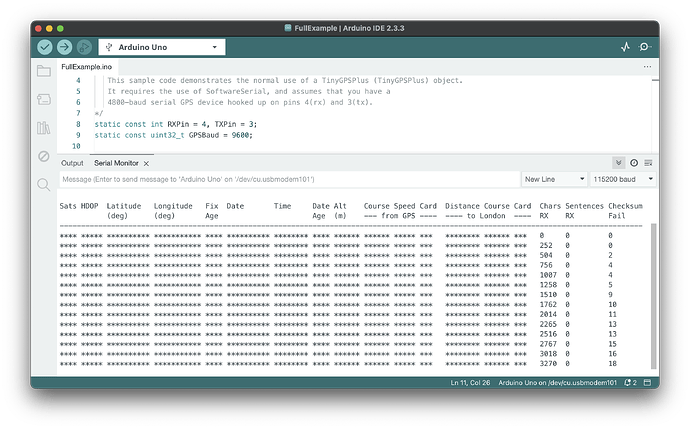
Task: Click the Verify sketch checkmark button
Action: tap(44, 47)
